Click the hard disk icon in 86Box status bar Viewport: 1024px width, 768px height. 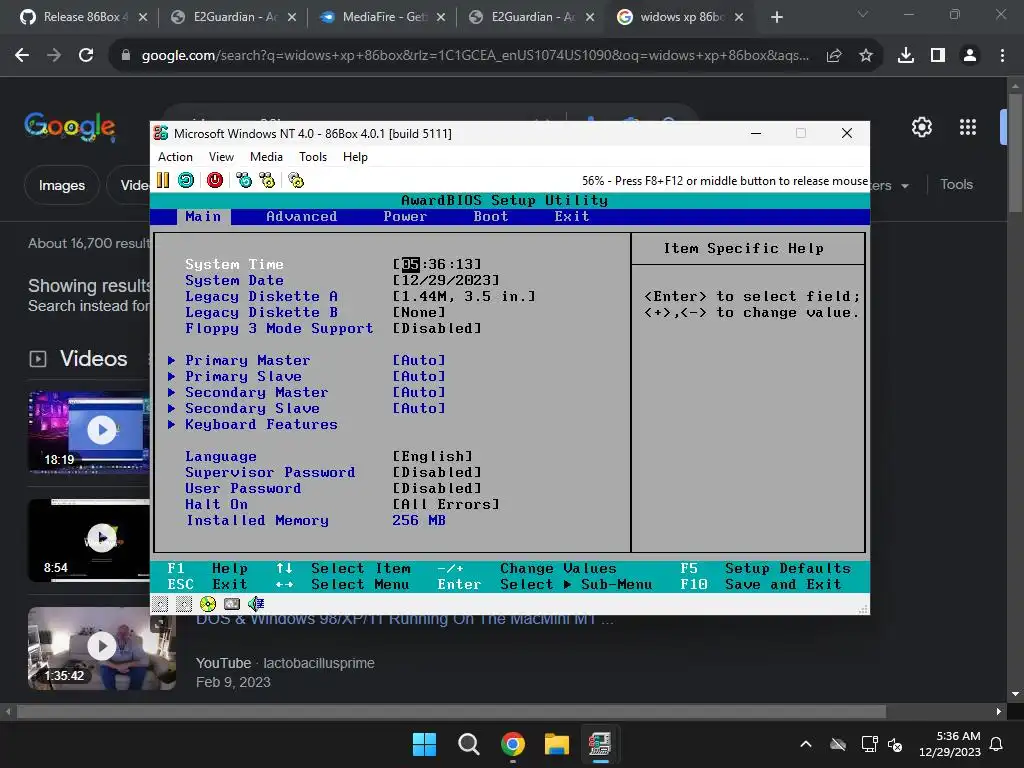pyautogui.click(x=232, y=604)
